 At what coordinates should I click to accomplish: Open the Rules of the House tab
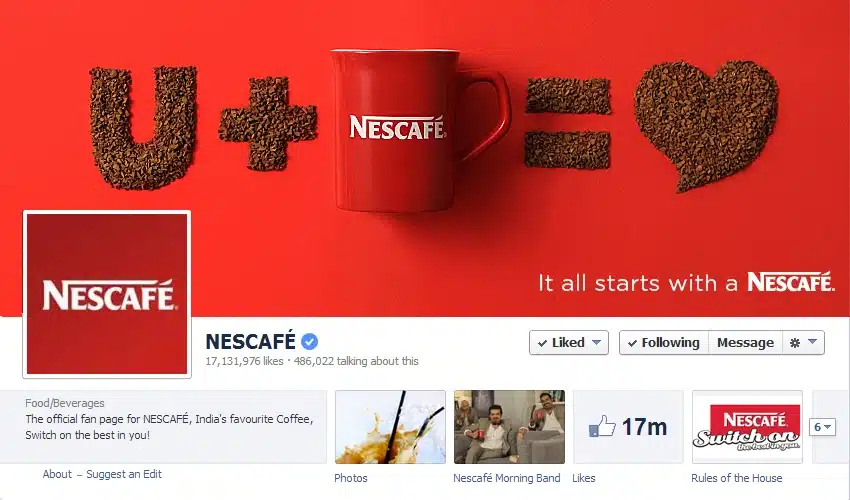click(x=736, y=478)
